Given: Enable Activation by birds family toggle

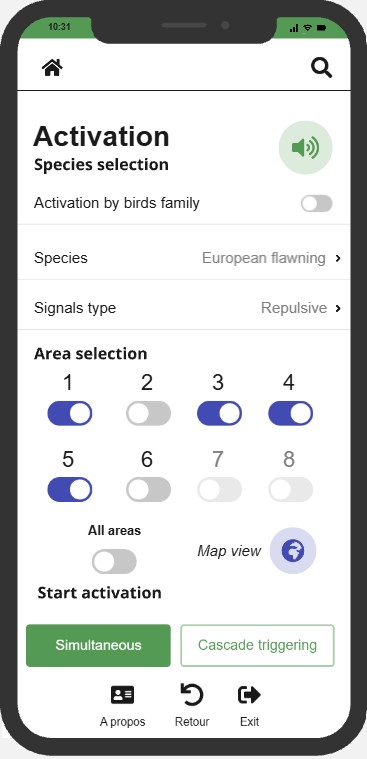Looking at the screenshot, I should click(x=317, y=204).
